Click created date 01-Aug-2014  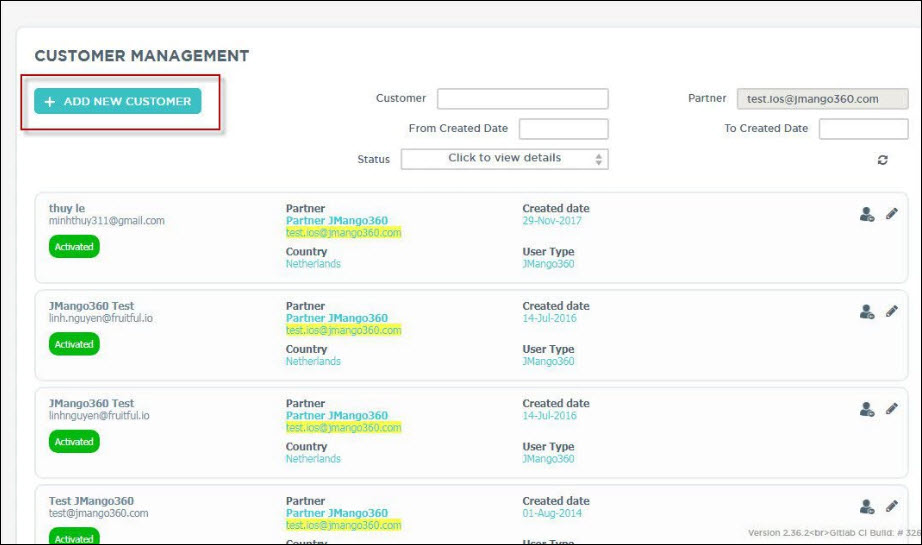click(x=552, y=513)
